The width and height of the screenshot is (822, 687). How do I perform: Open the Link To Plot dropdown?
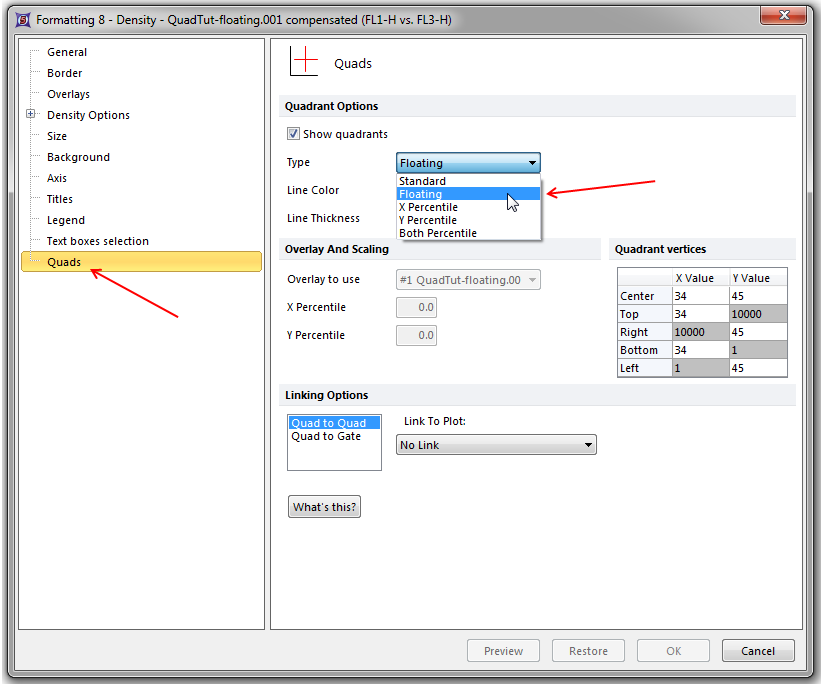pyautogui.click(x=496, y=445)
